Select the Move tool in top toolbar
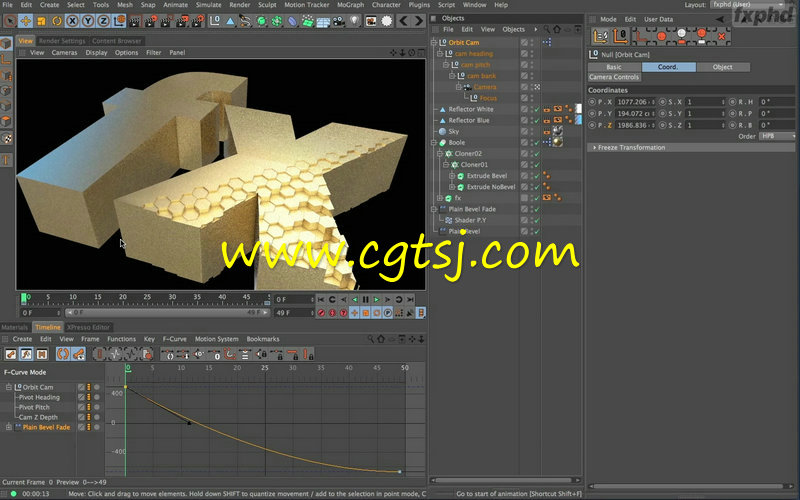 tap(26, 21)
